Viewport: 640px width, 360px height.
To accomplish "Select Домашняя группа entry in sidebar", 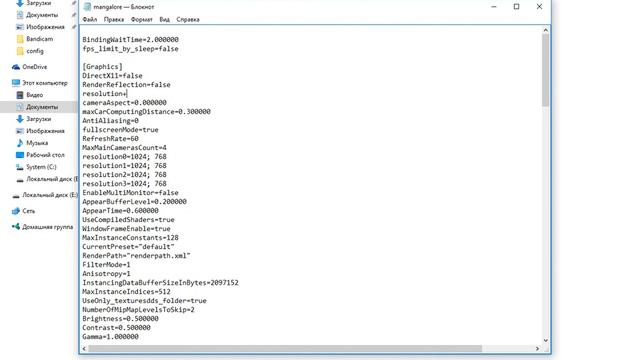I will (x=48, y=227).
